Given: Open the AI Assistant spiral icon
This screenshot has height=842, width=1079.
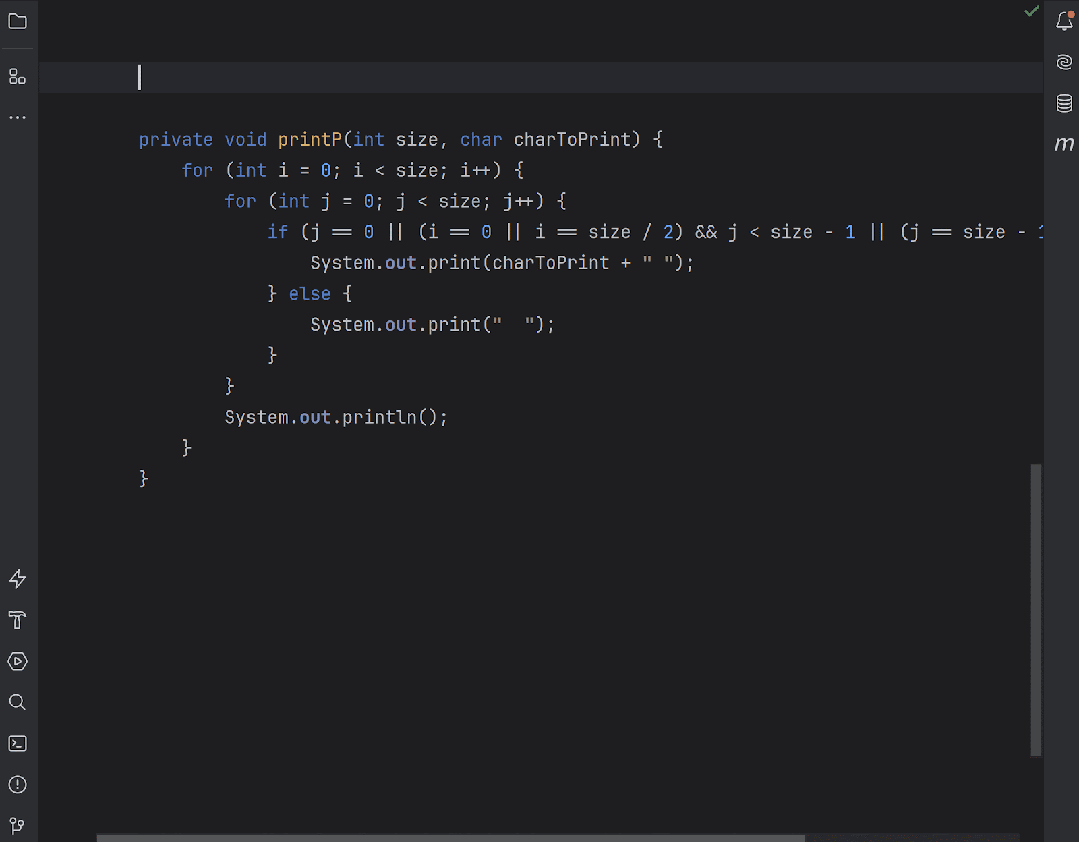Looking at the screenshot, I should coord(1064,62).
